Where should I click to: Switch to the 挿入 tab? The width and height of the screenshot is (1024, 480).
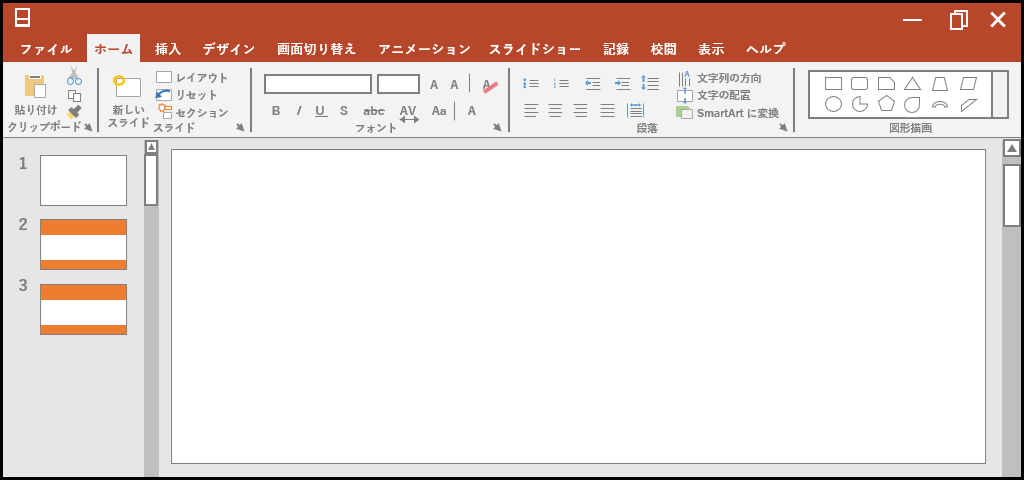tap(168, 49)
